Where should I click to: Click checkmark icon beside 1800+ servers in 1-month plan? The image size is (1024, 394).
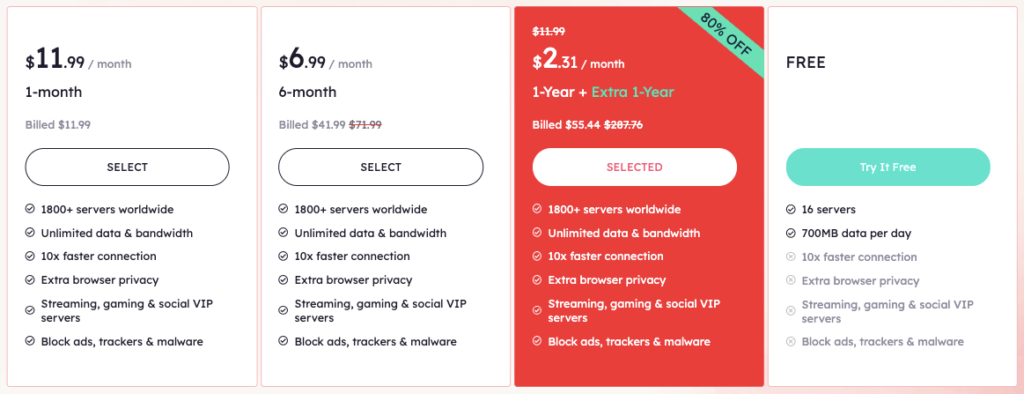pos(30,210)
